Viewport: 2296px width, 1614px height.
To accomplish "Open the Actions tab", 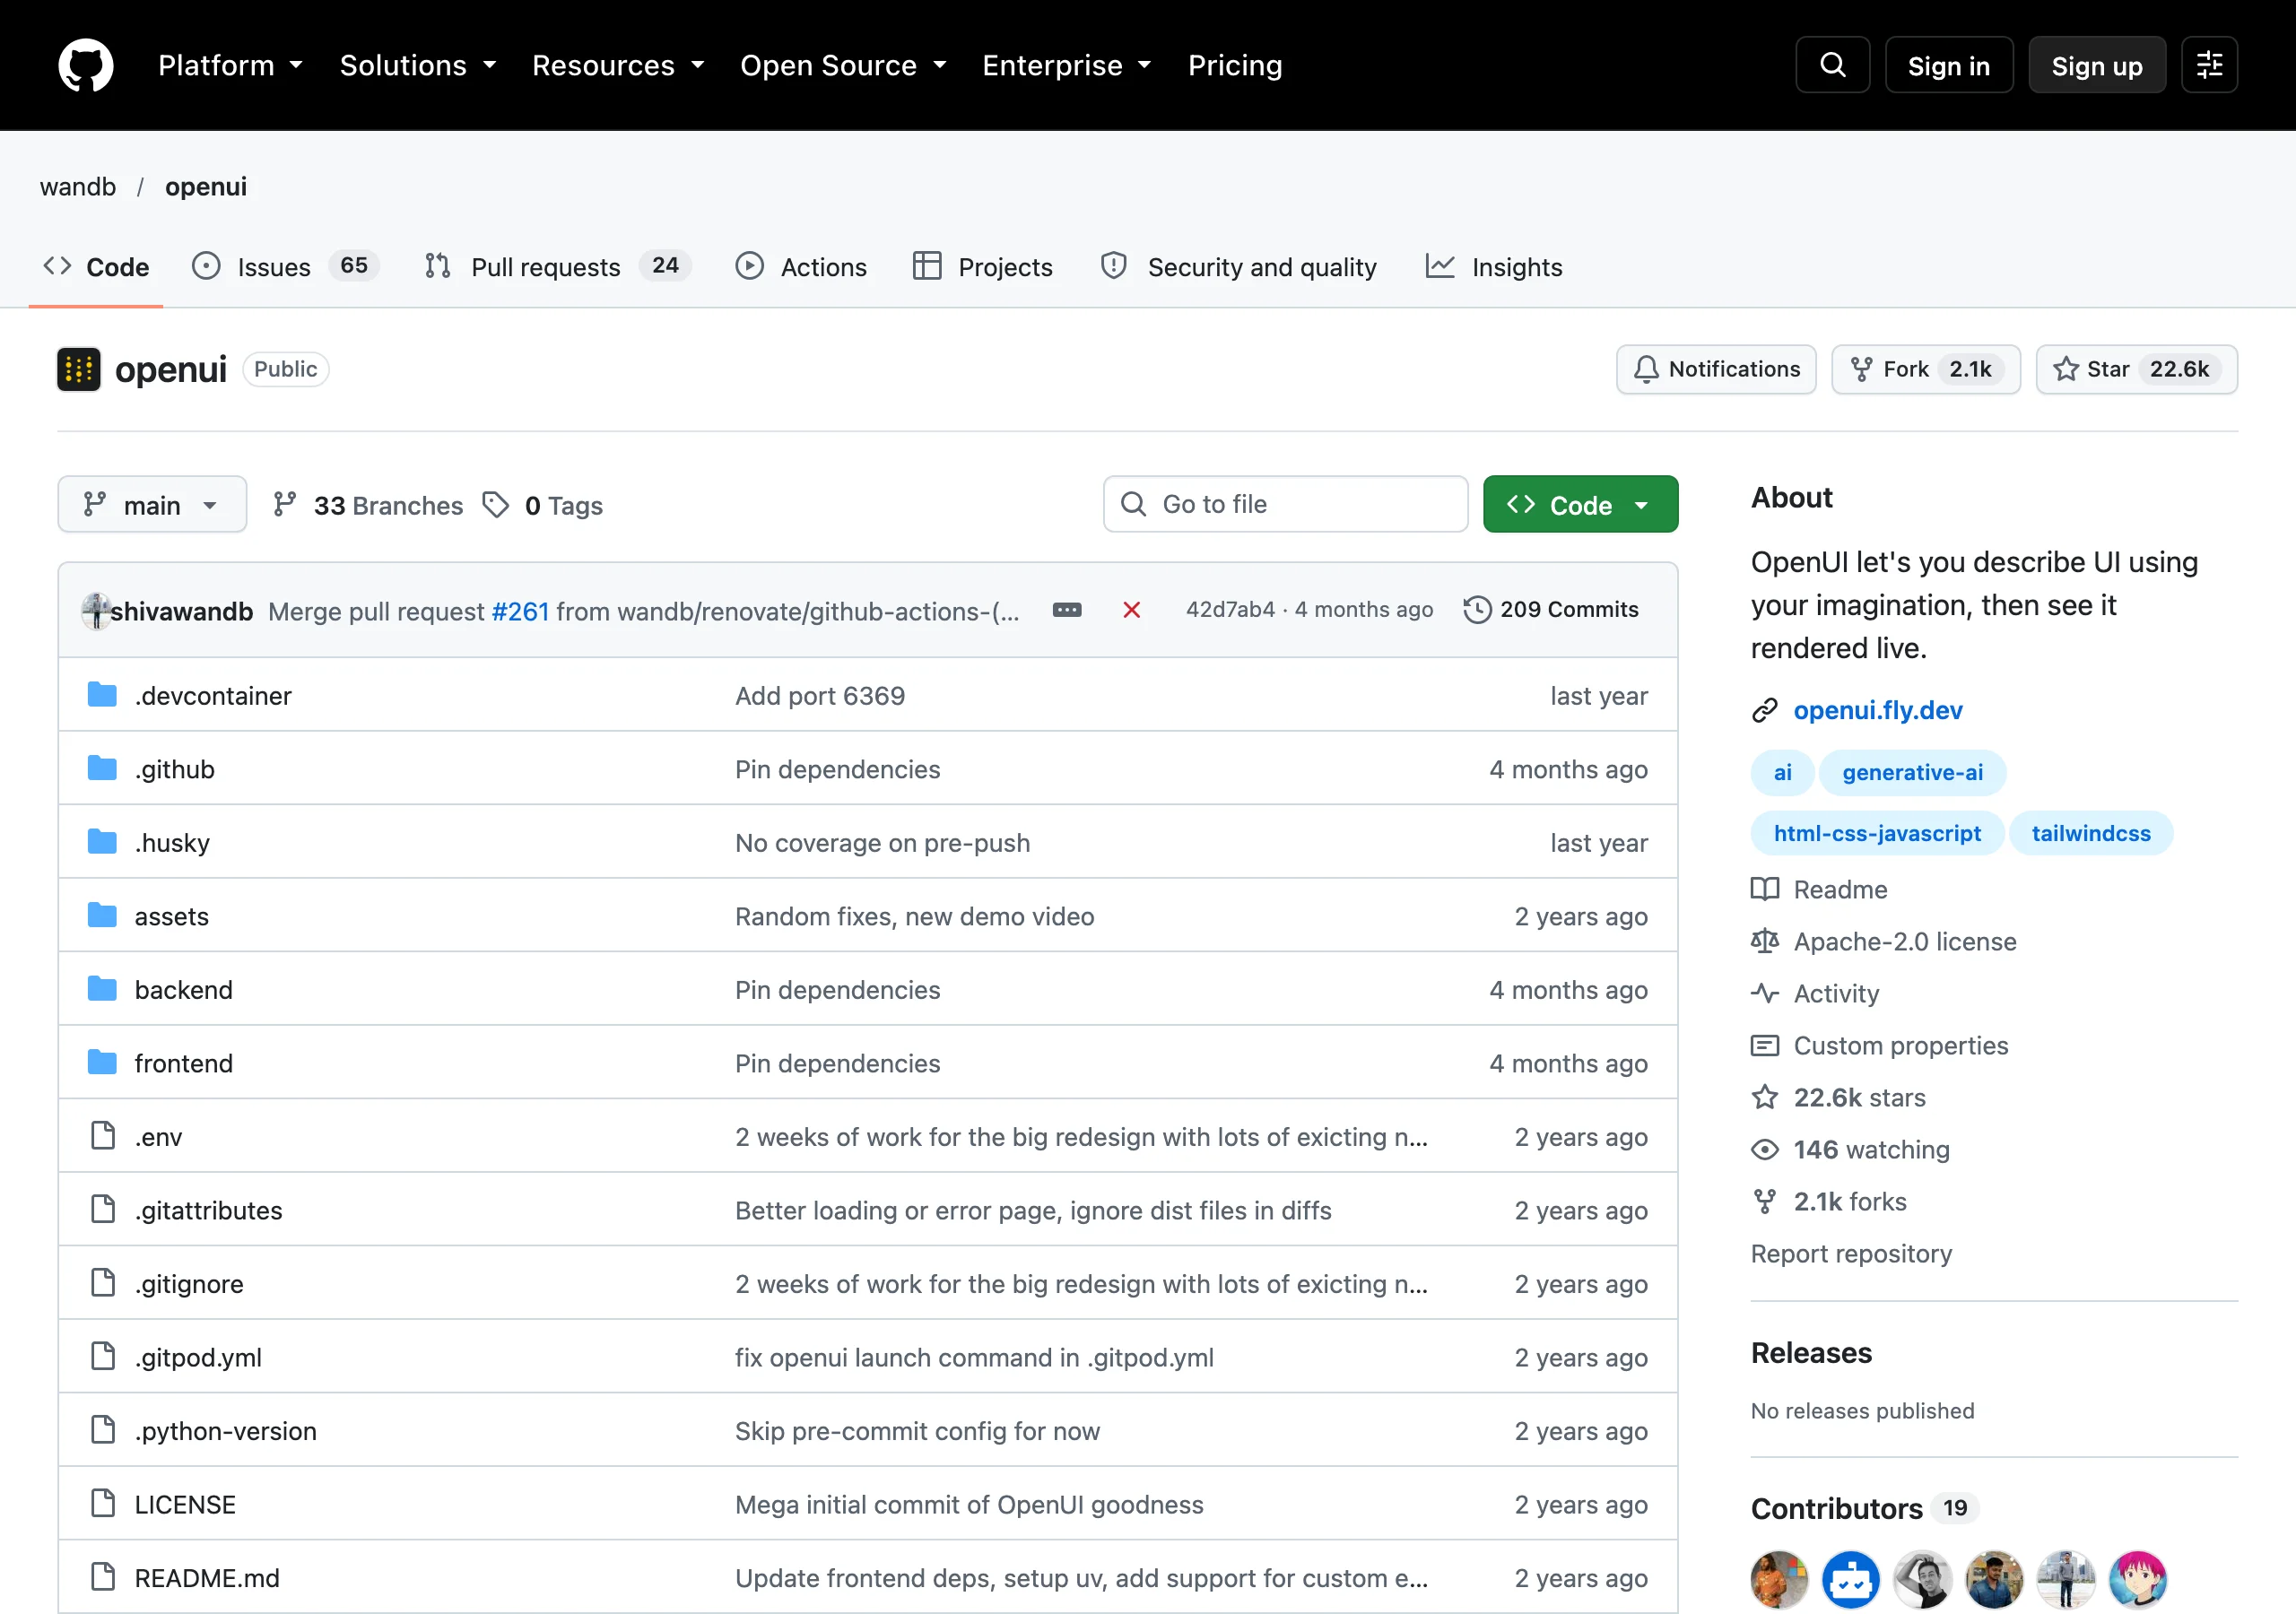I will pos(801,266).
